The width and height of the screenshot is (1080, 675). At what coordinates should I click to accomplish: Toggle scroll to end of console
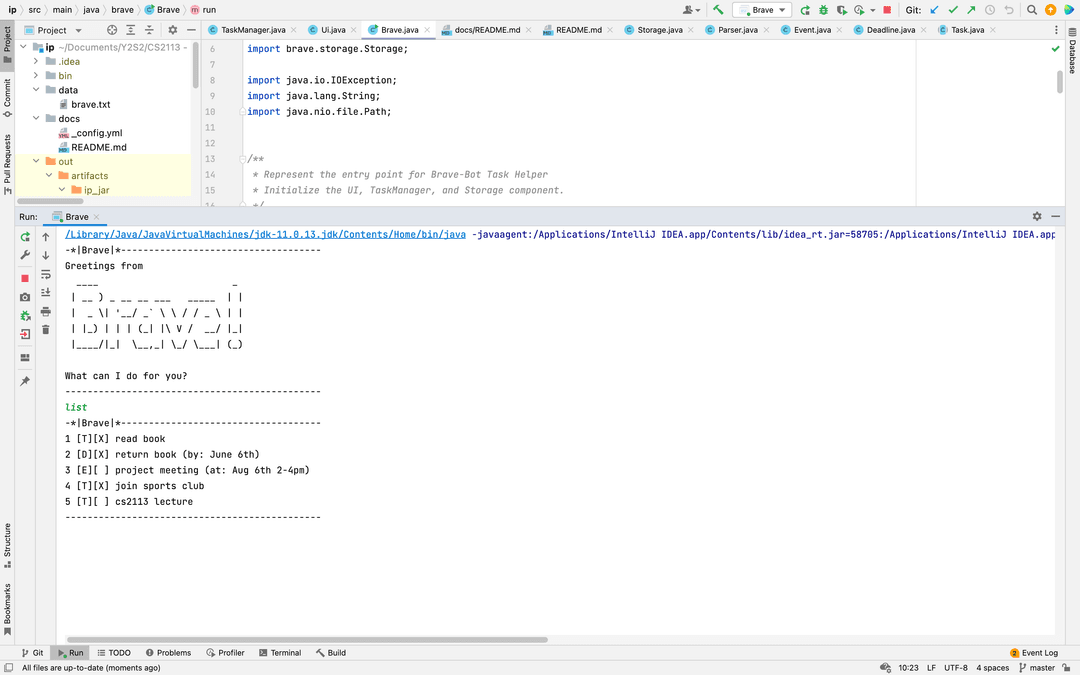point(46,292)
